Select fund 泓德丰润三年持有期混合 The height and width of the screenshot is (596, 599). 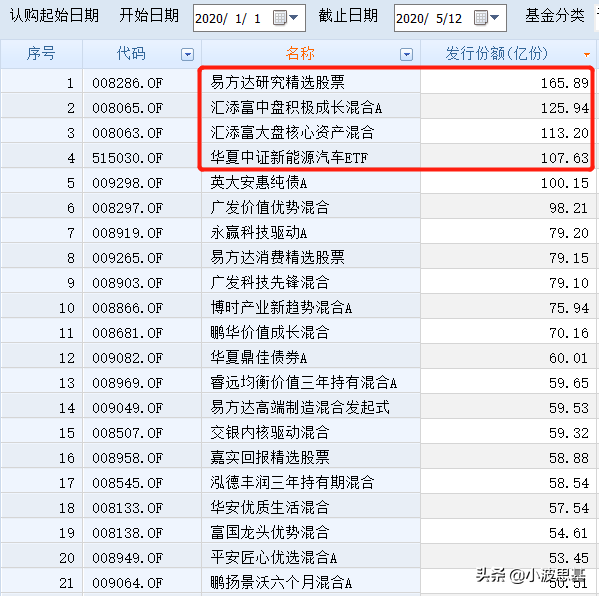click(293, 483)
